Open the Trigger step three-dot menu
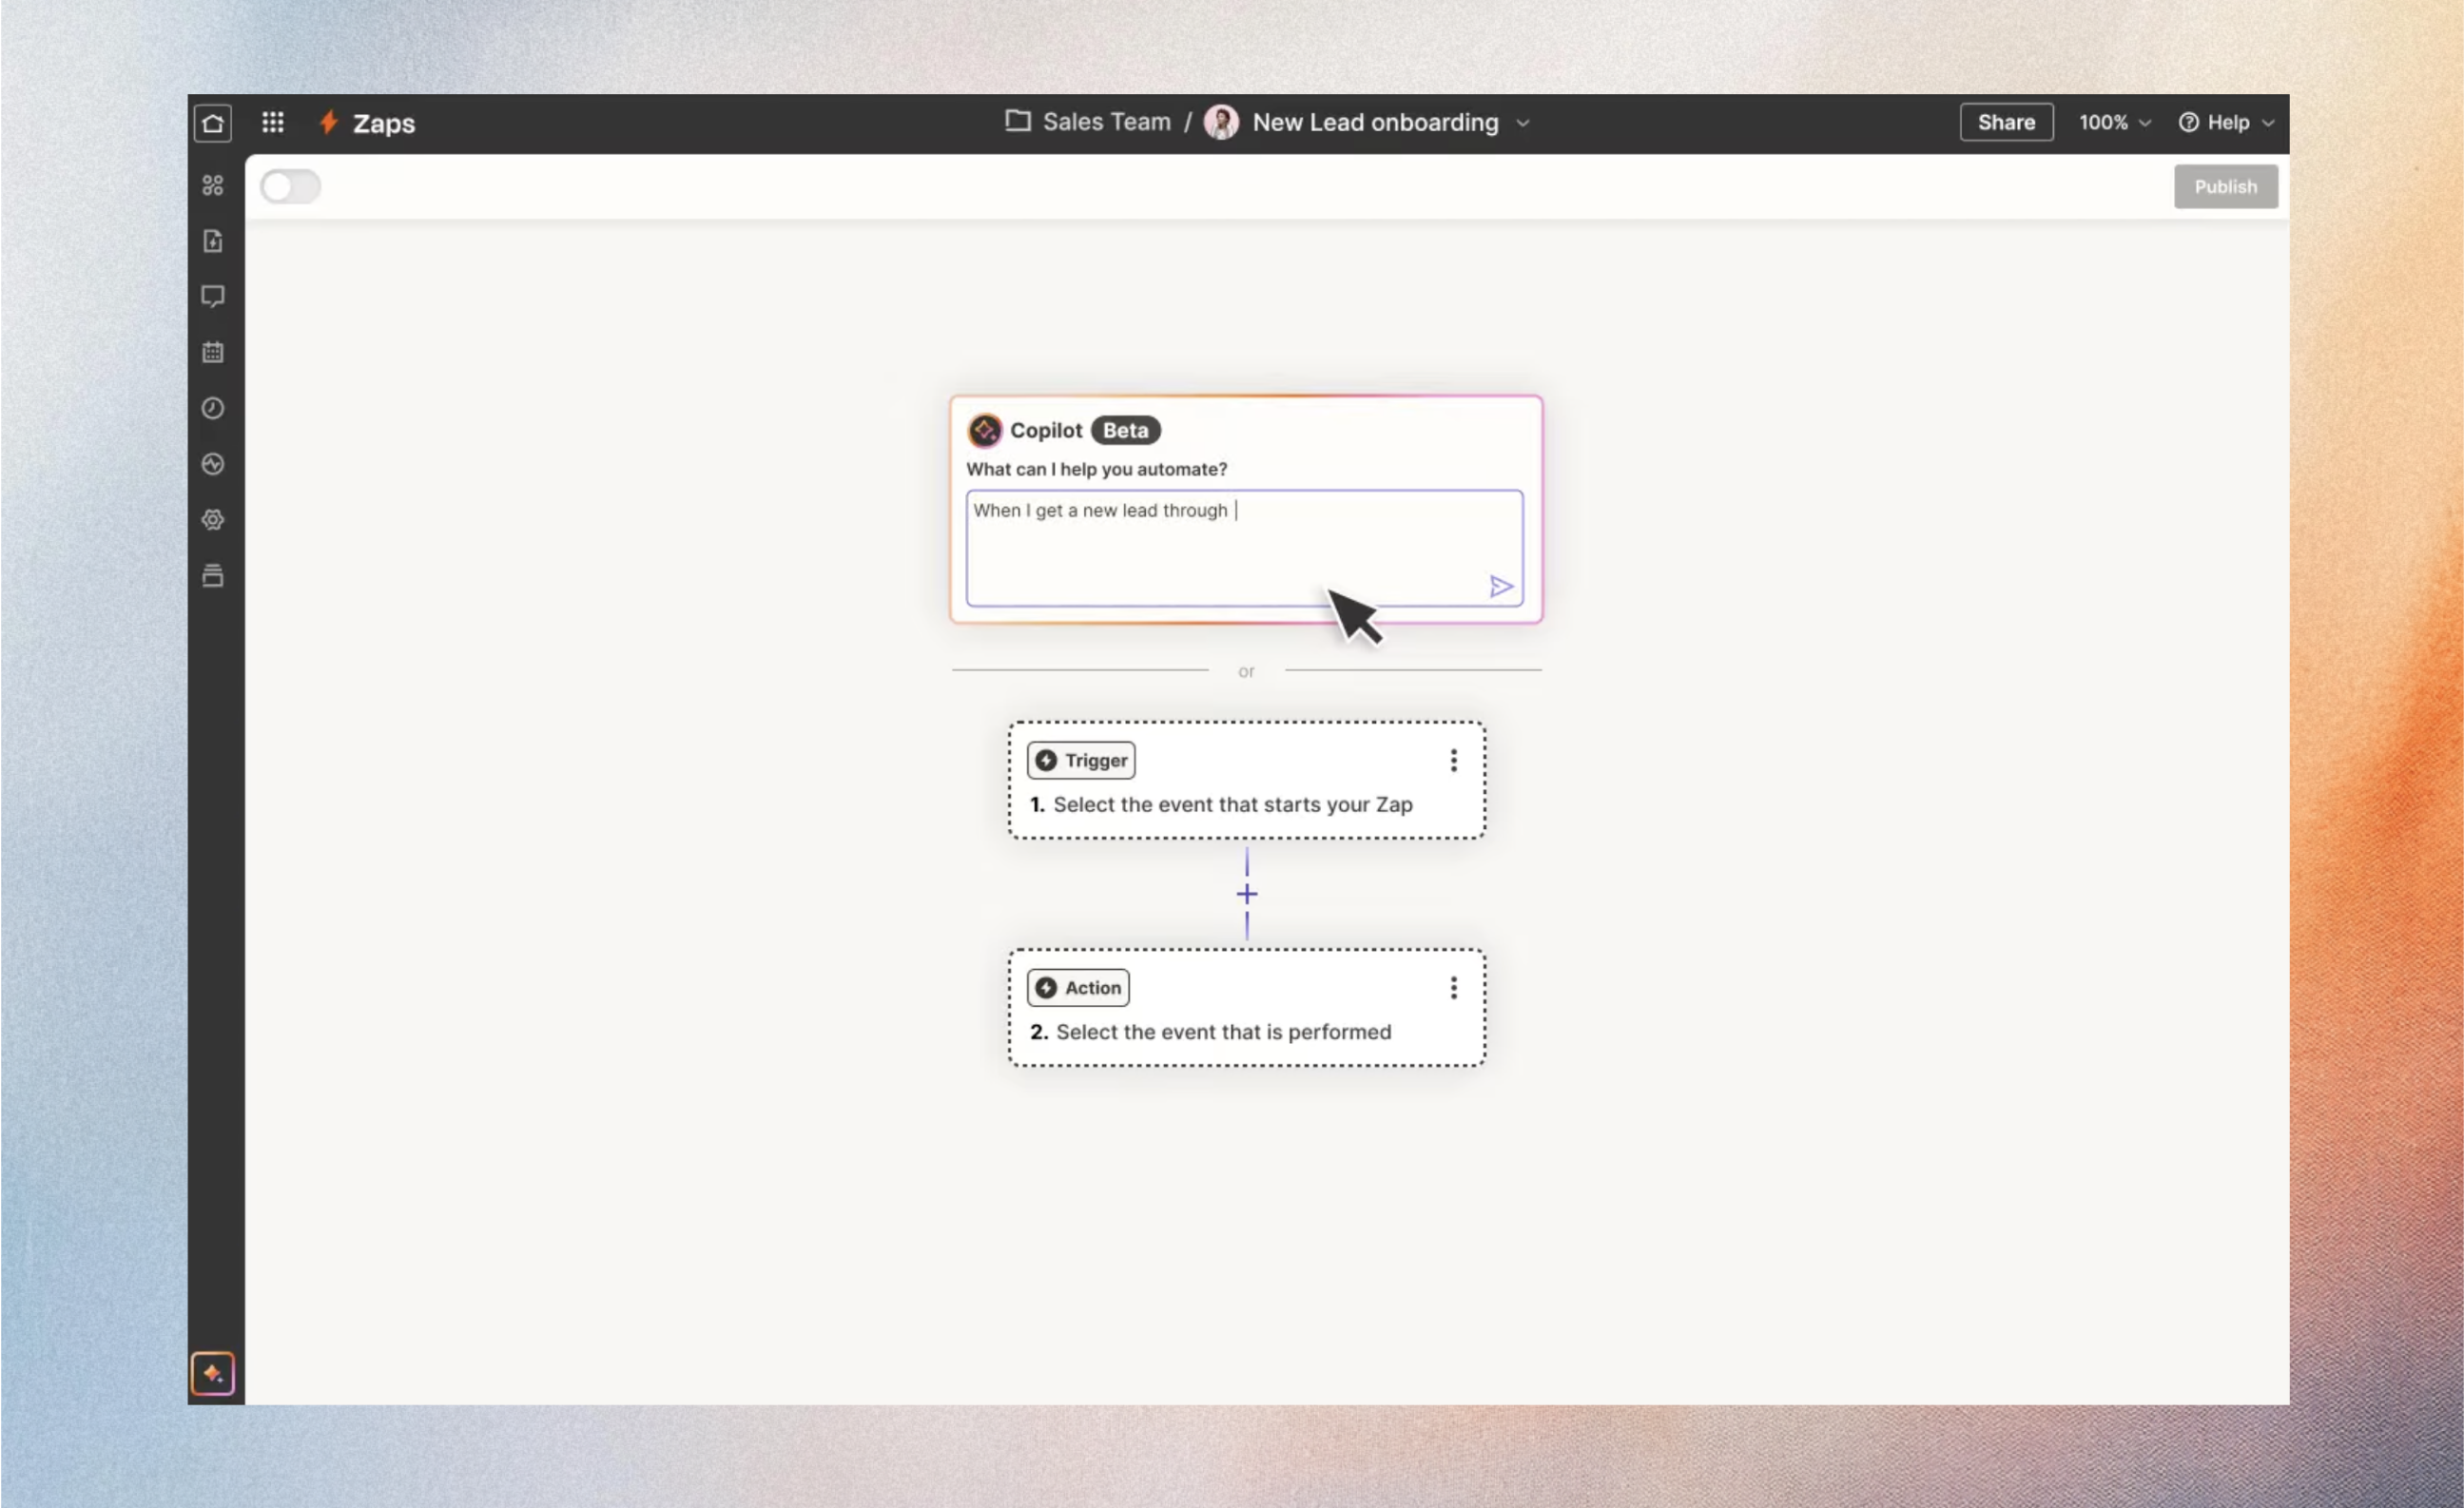Image resolution: width=2464 pixels, height=1508 pixels. coord(1453,761)
